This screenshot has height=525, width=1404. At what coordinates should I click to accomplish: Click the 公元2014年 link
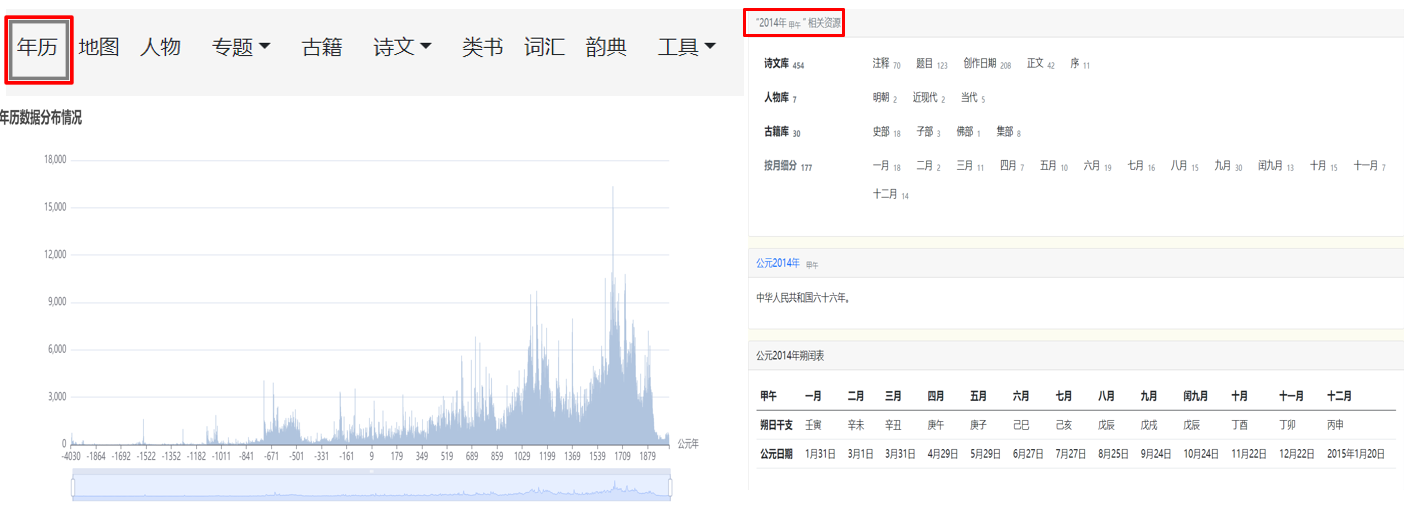(x=778, y=263)
